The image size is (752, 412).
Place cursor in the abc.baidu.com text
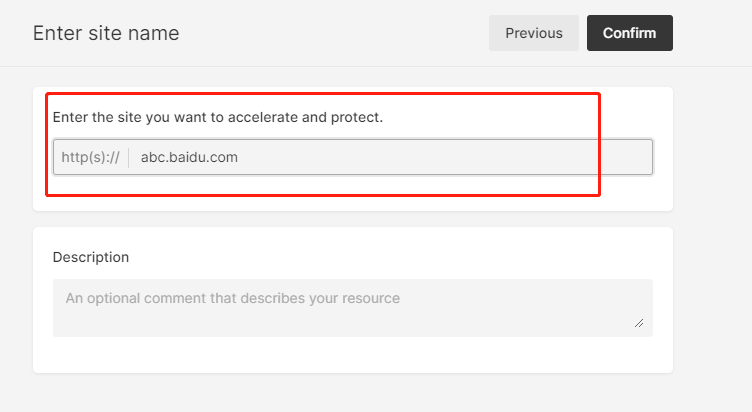[189, 157]
